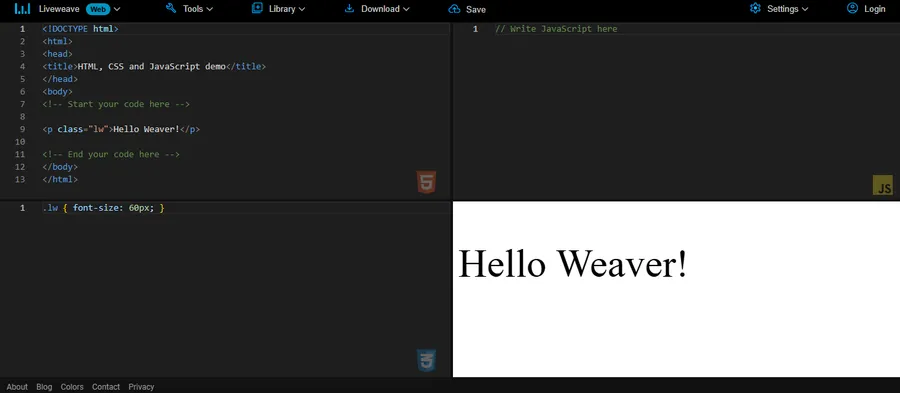The width and height of the screenshot is (900, 393).
Task: Click the JS badge in JavaScript editor
Action: click(883, 185)
